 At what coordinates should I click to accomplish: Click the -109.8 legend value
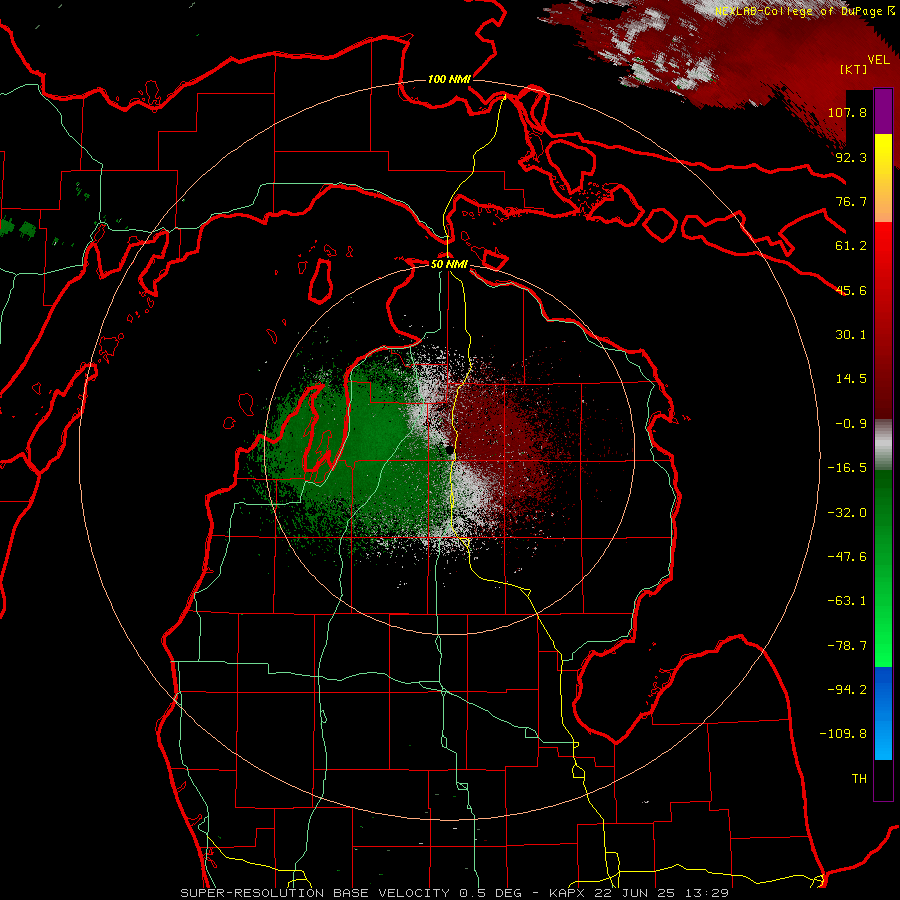(x=843, y=734)
